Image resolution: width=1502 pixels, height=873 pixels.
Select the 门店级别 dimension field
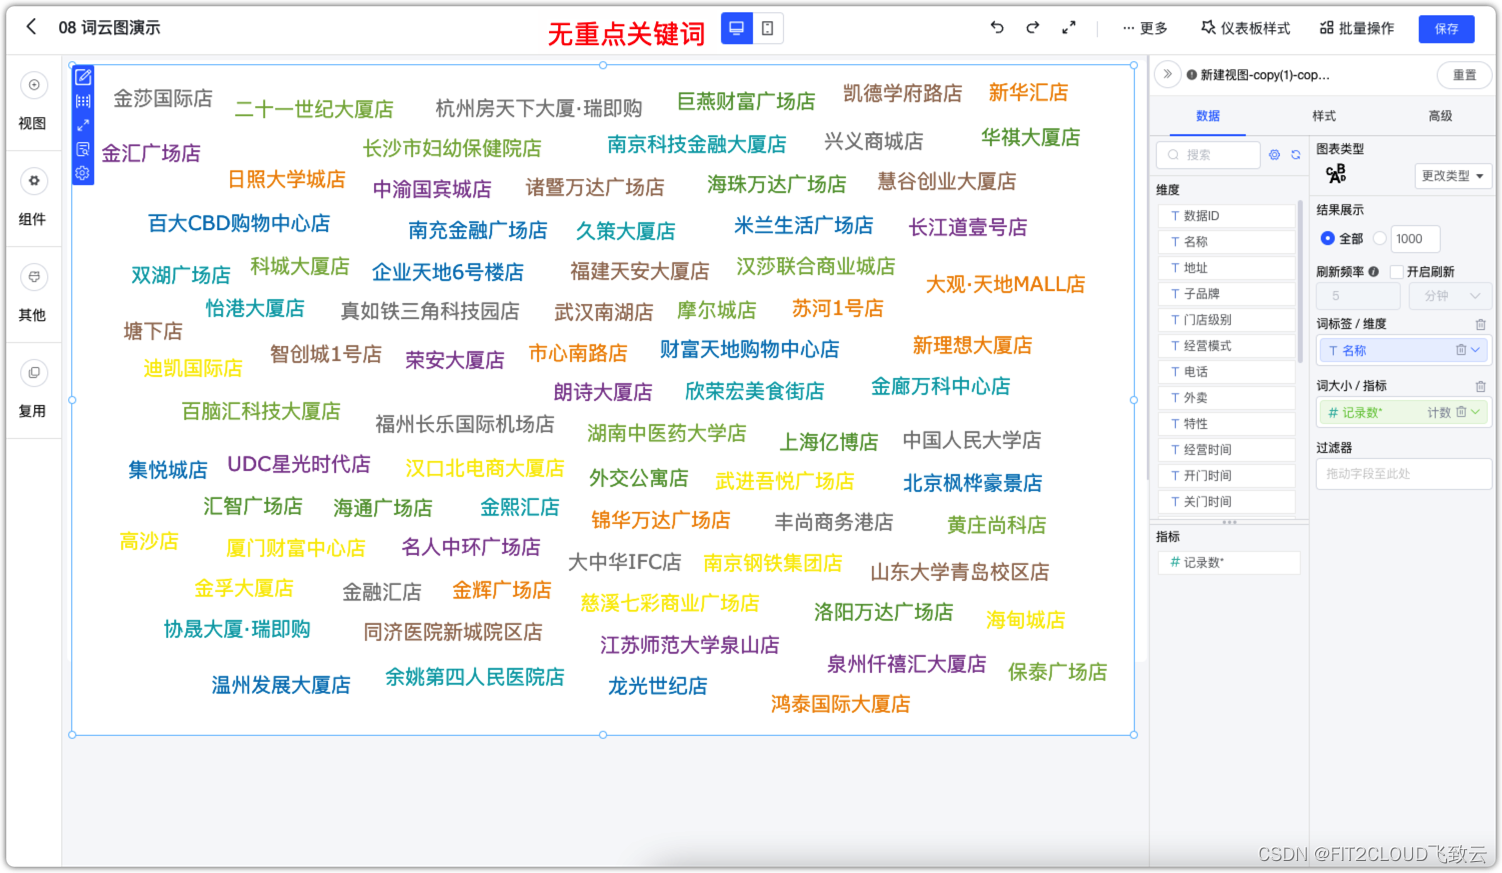click(x=1227, y=320)
